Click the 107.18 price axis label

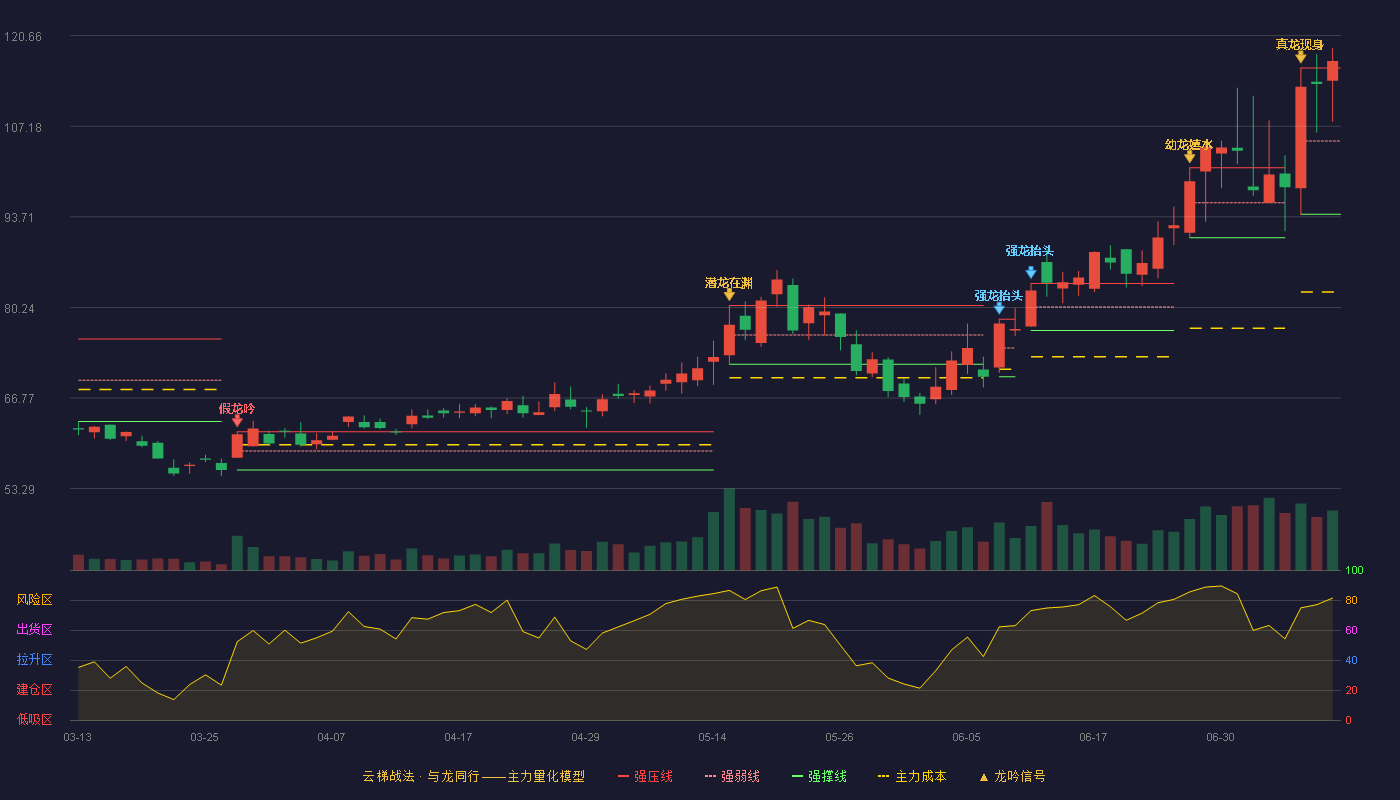pos(23,128)
